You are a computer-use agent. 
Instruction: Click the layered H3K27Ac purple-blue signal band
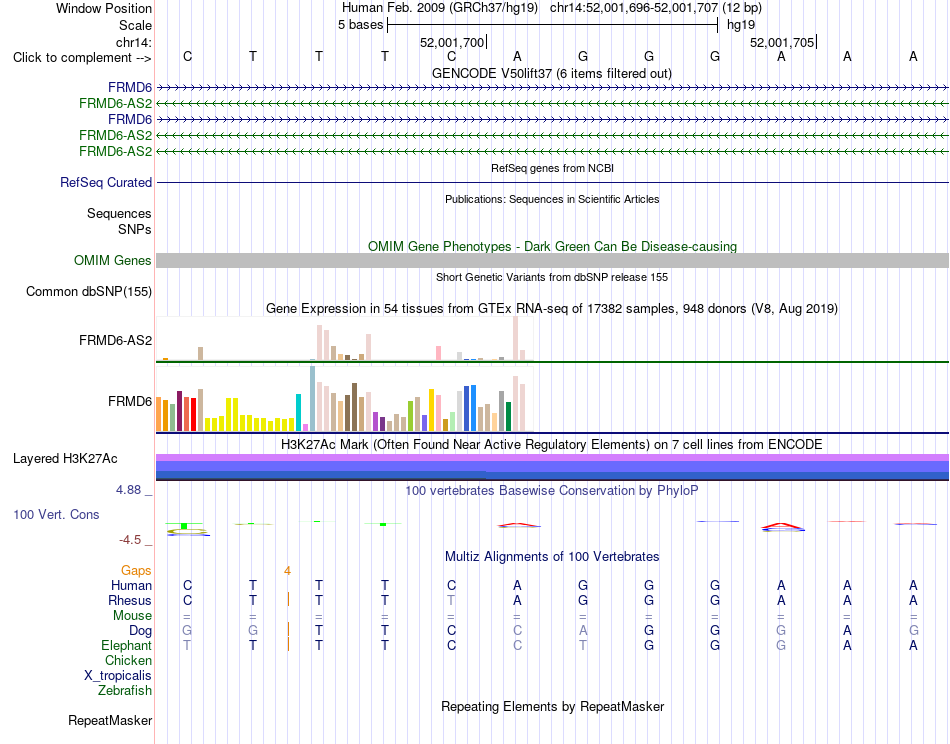[x=552, y=467]
